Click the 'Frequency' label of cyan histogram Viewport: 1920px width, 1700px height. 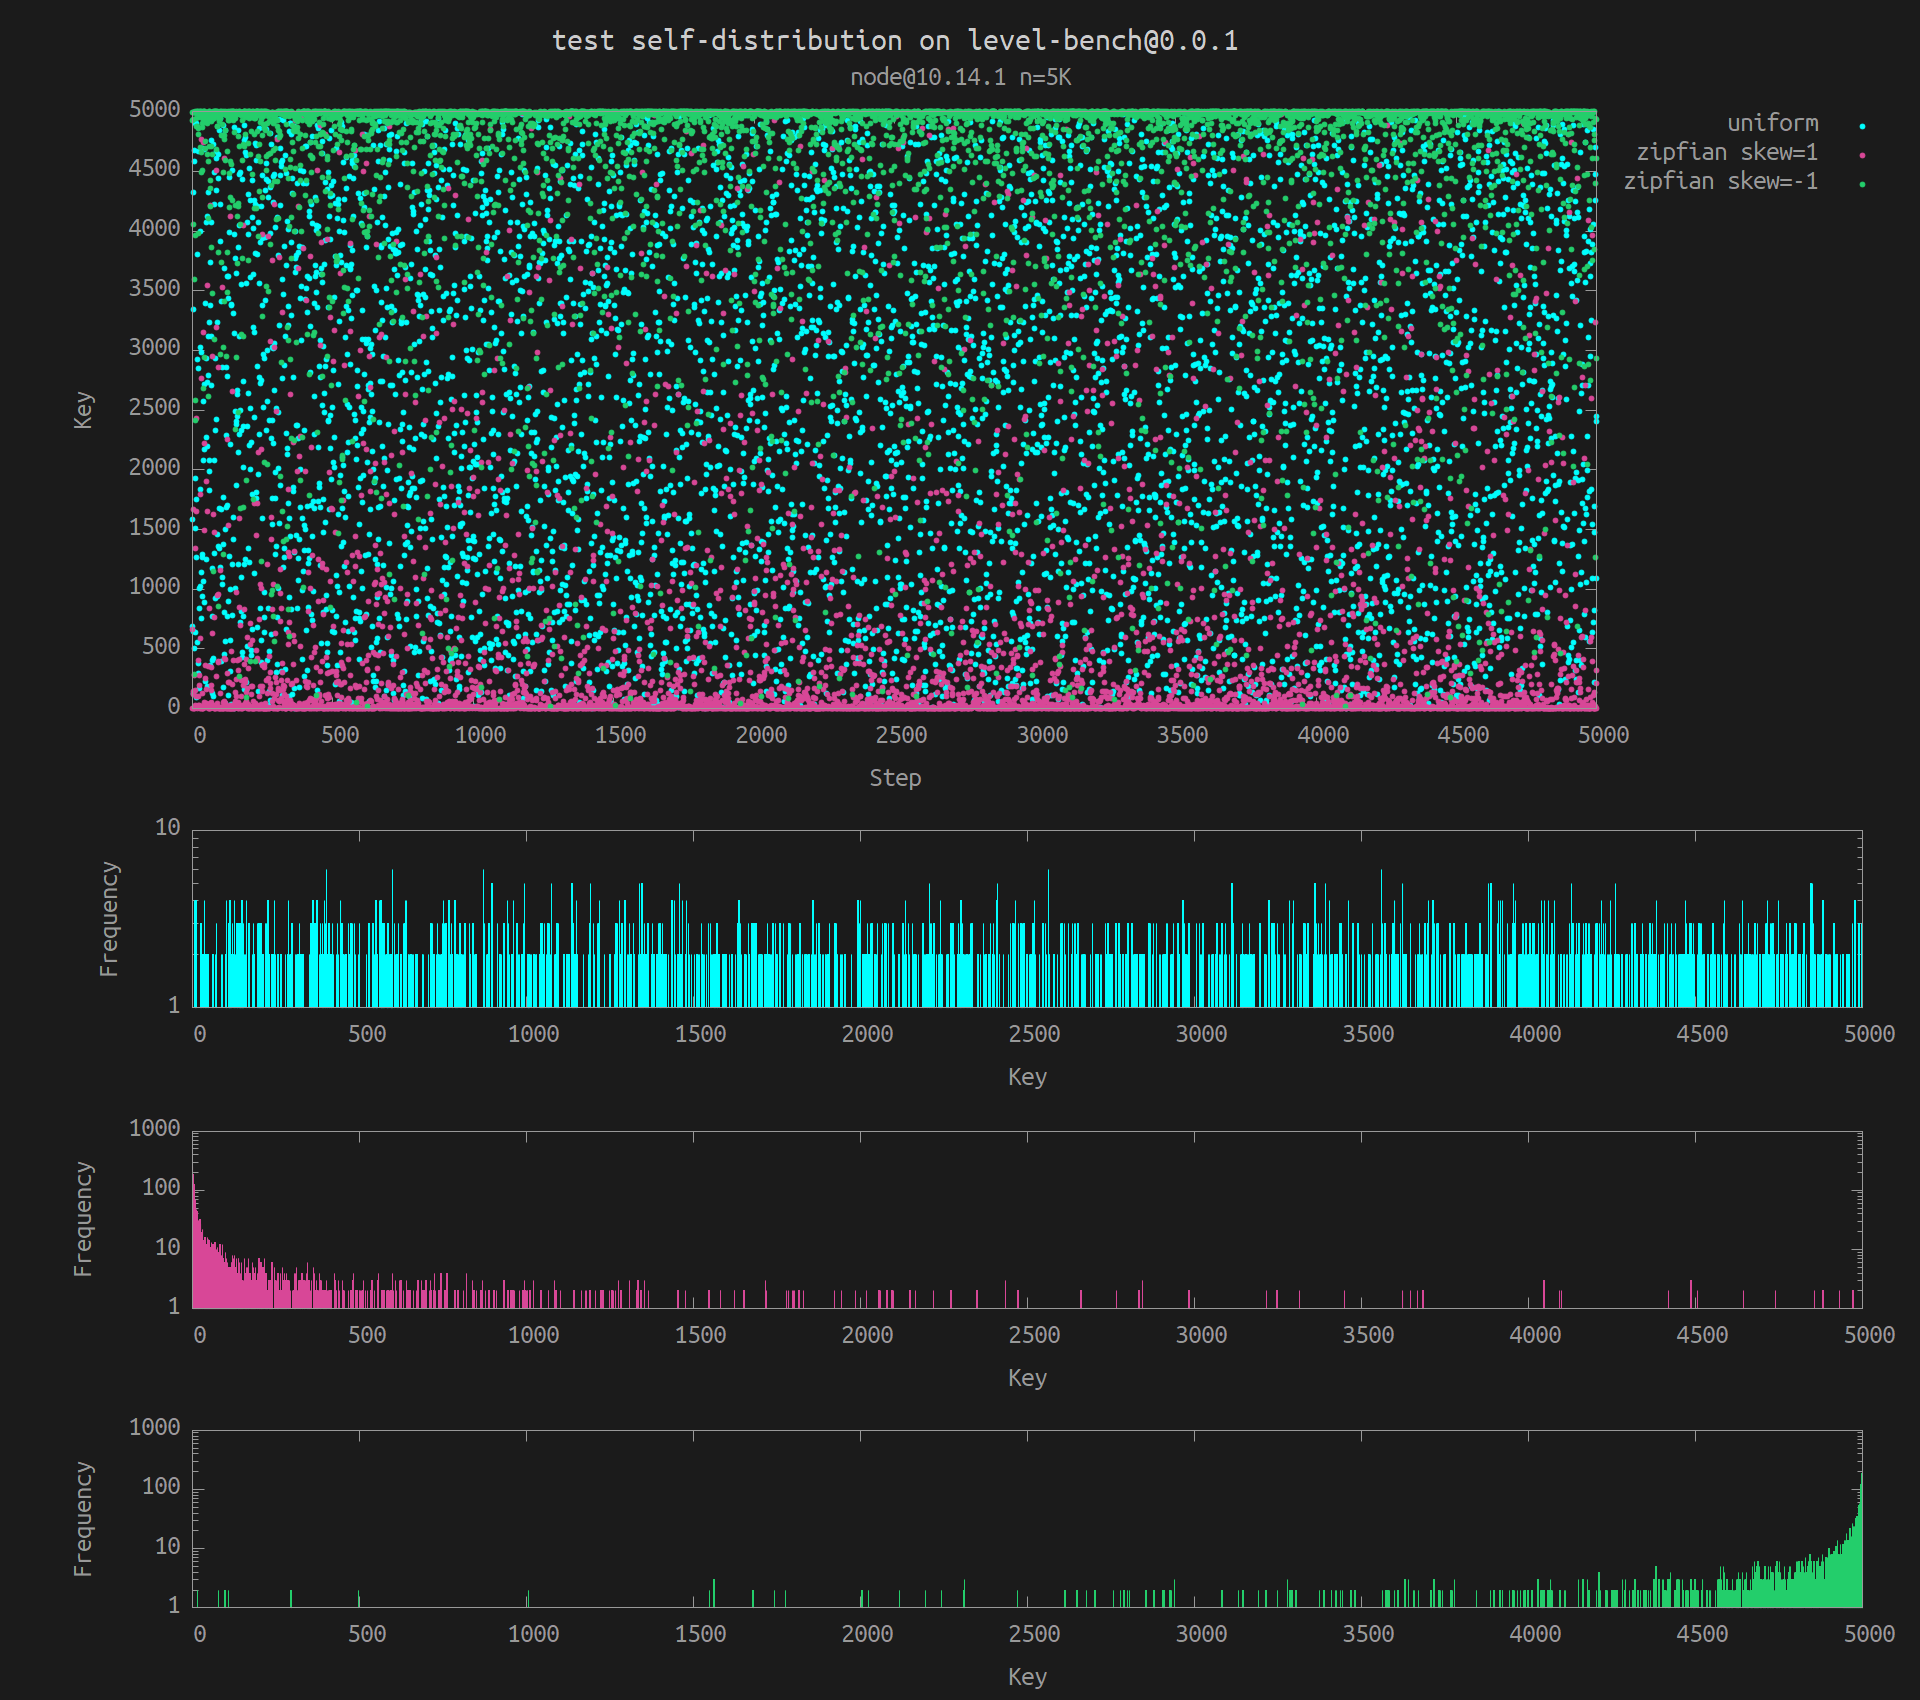(109, 919)
